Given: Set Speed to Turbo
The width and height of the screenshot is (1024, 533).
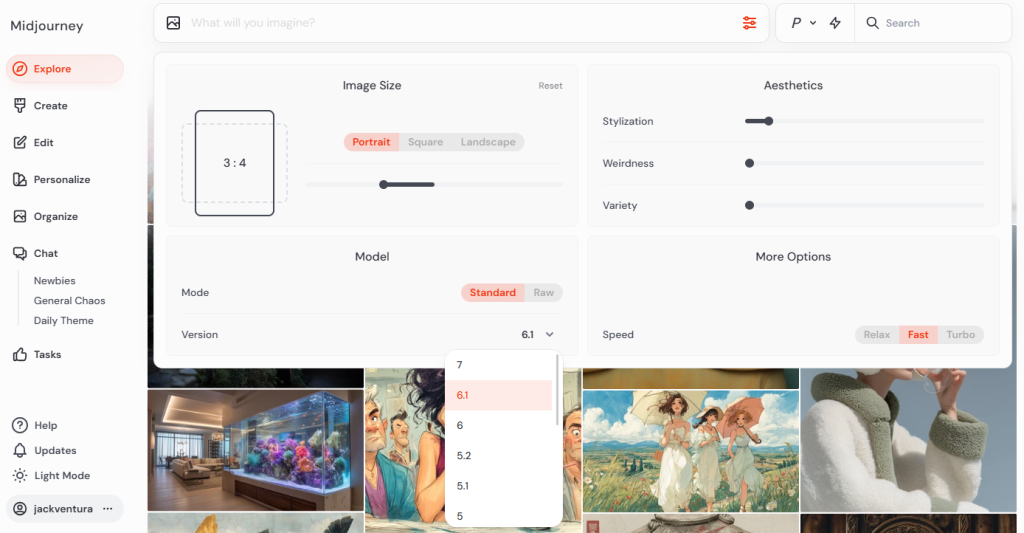Looking at the screenshot, I should (x=960, y=335).
